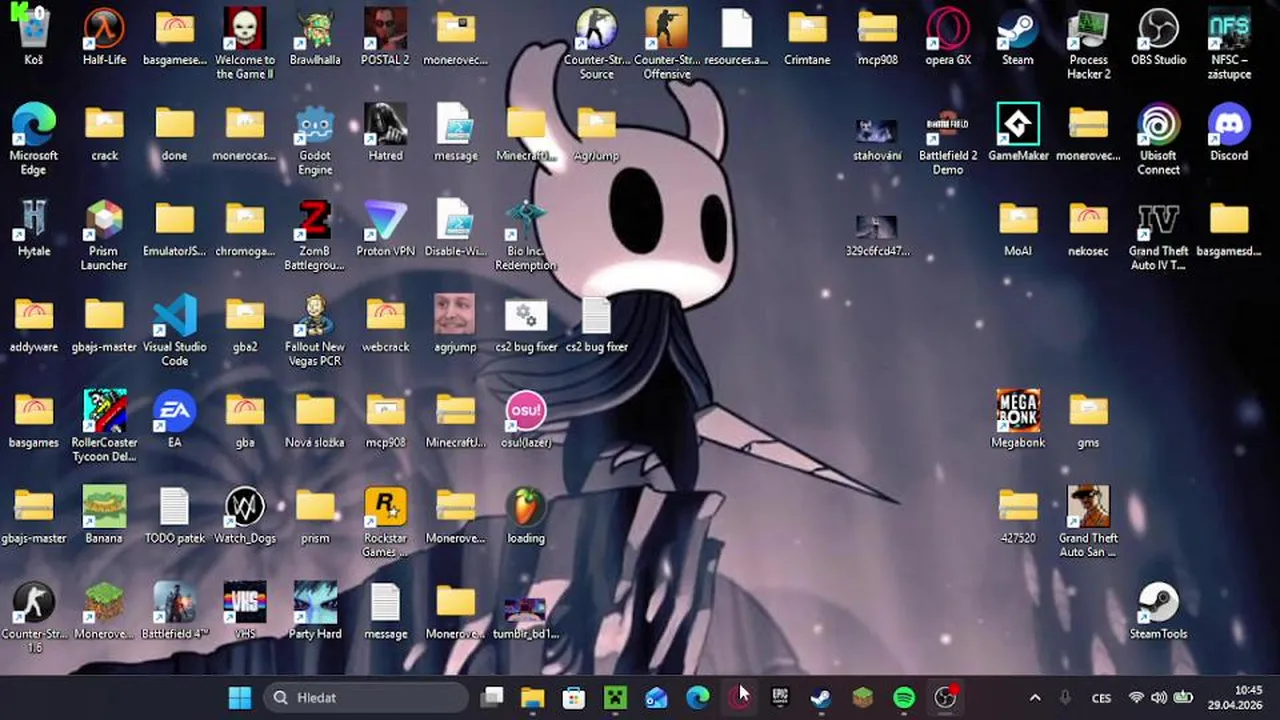The image size is (1280, 720).
Task: Open Task View from the taskbar
Action: pos(492,697)
